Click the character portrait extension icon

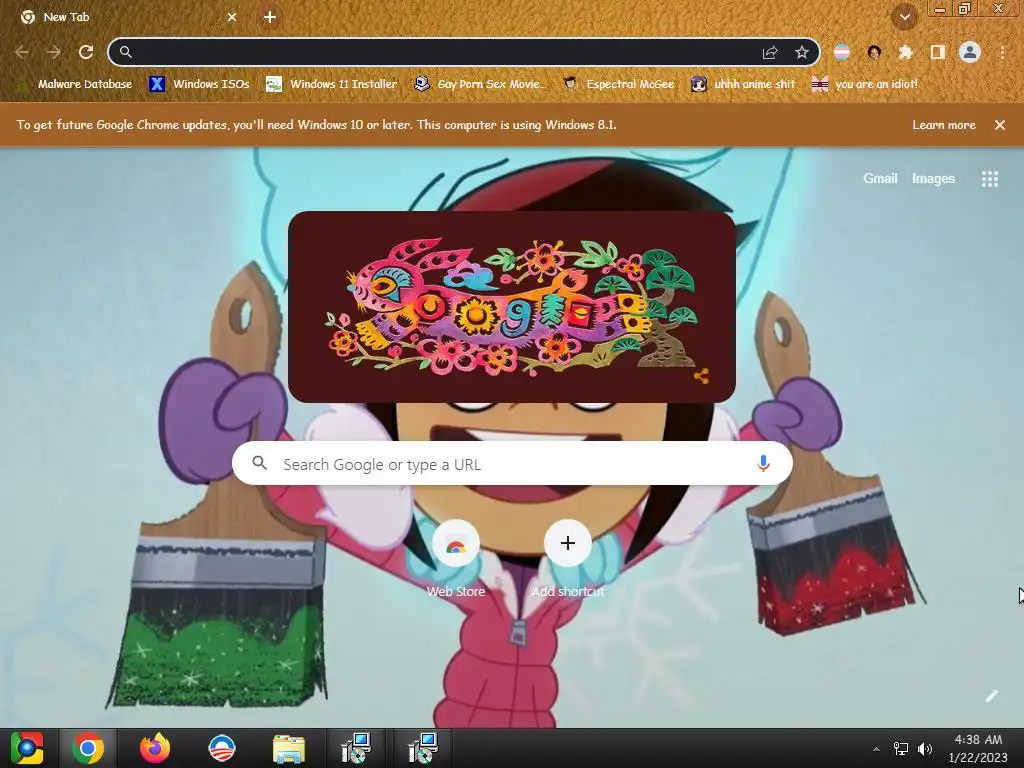click(x=874, y=52)
